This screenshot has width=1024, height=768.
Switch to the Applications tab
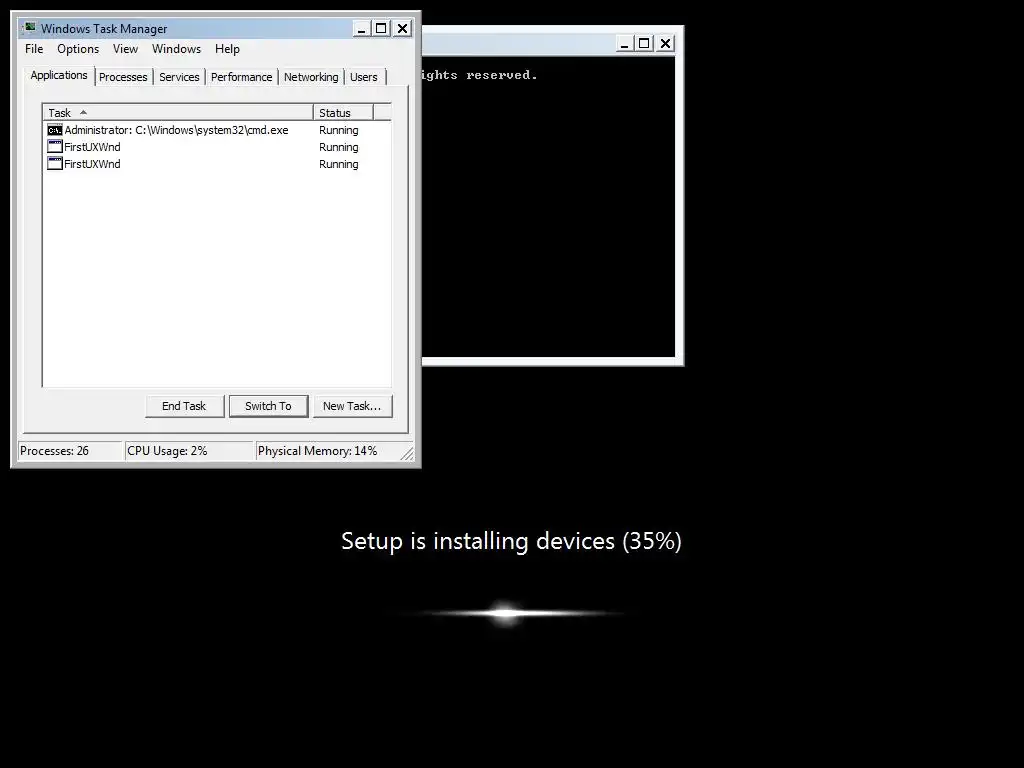pos(59,75)
